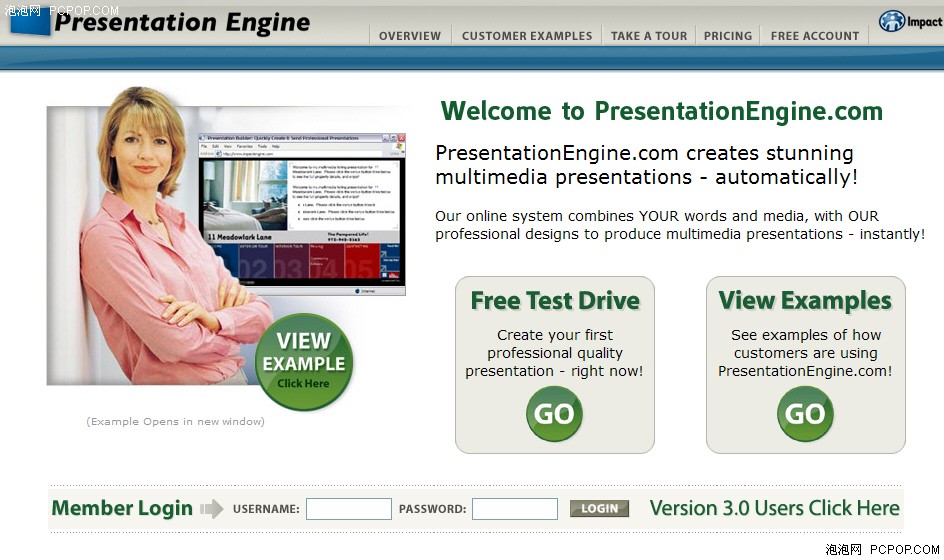The image size is (944, 560).
Task: Click GO button under View Examples
Action: click(x=805, y=414)
